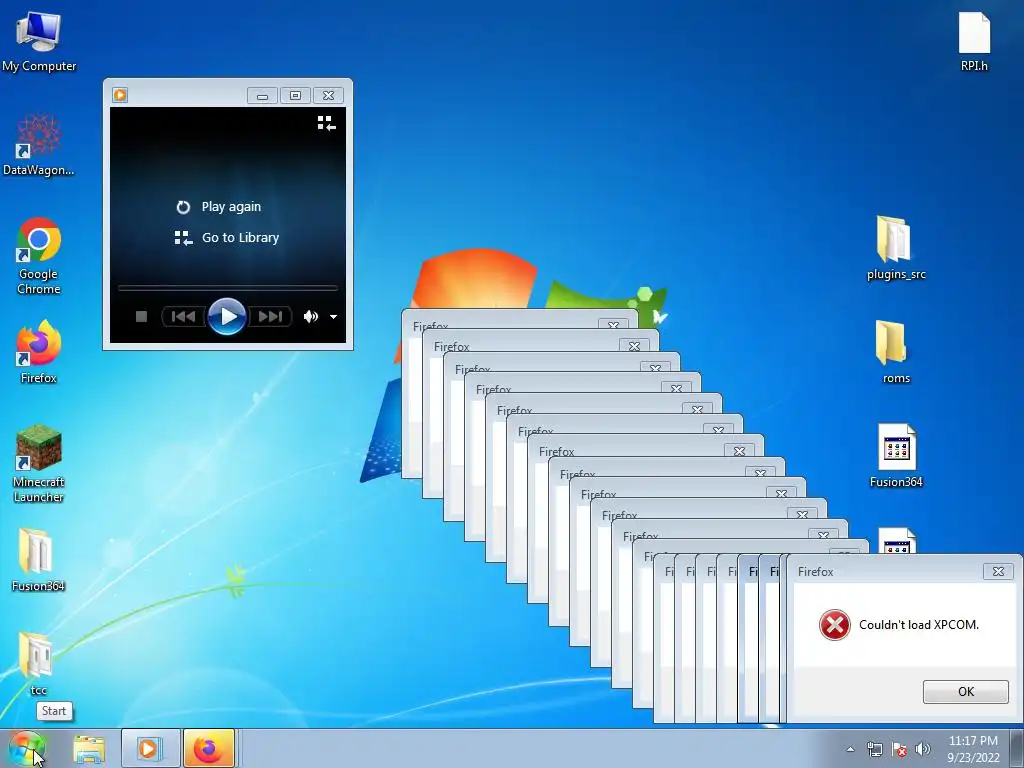
Task: Click the Firefox taskbar button
Action: pyautogui.click(x=209, y=748)
